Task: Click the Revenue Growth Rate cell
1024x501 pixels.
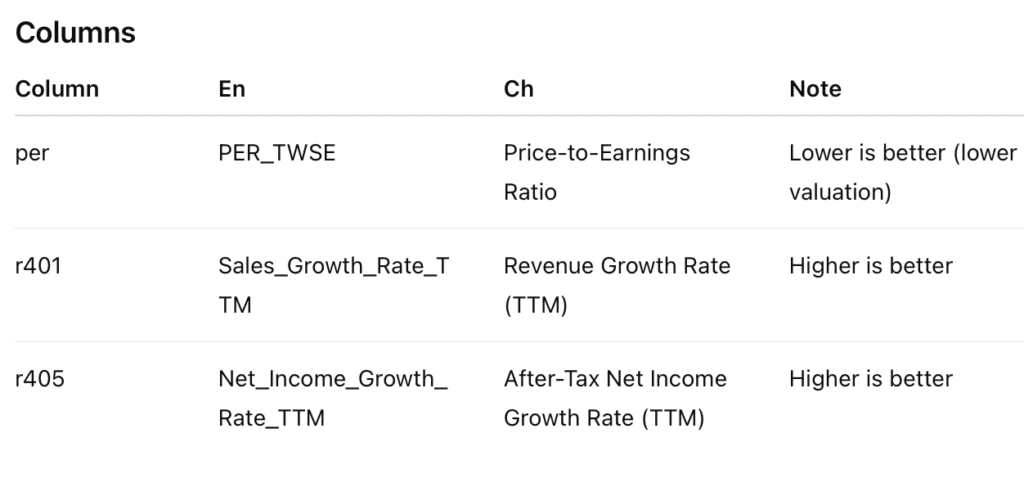Action: (x=616, y=267)
